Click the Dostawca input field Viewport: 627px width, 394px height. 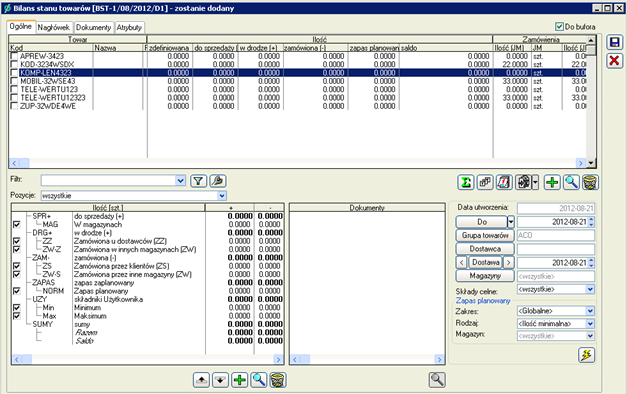(x=556, y=249)
